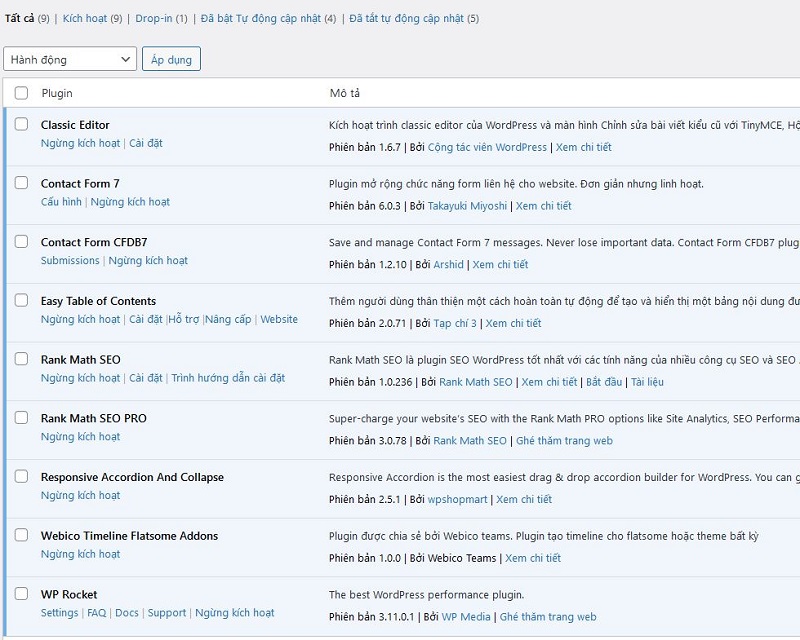Viewport: 800px width, 640px height.
Task: Click Rank Math SEO author link in PRO row
Action: click(x=470, y=441)
